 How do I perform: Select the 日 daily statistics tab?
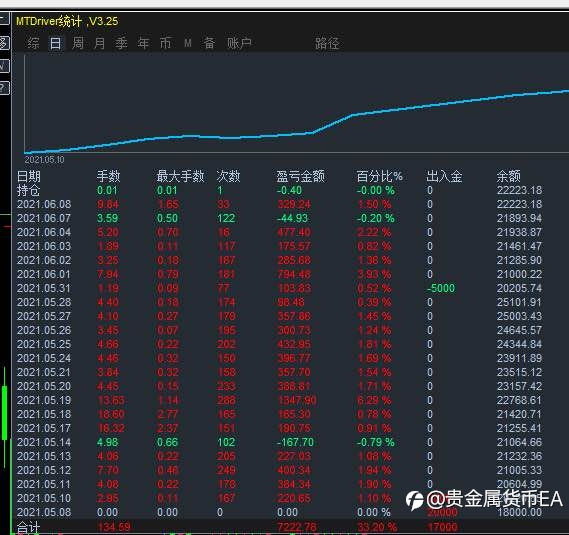pos(56,44)
